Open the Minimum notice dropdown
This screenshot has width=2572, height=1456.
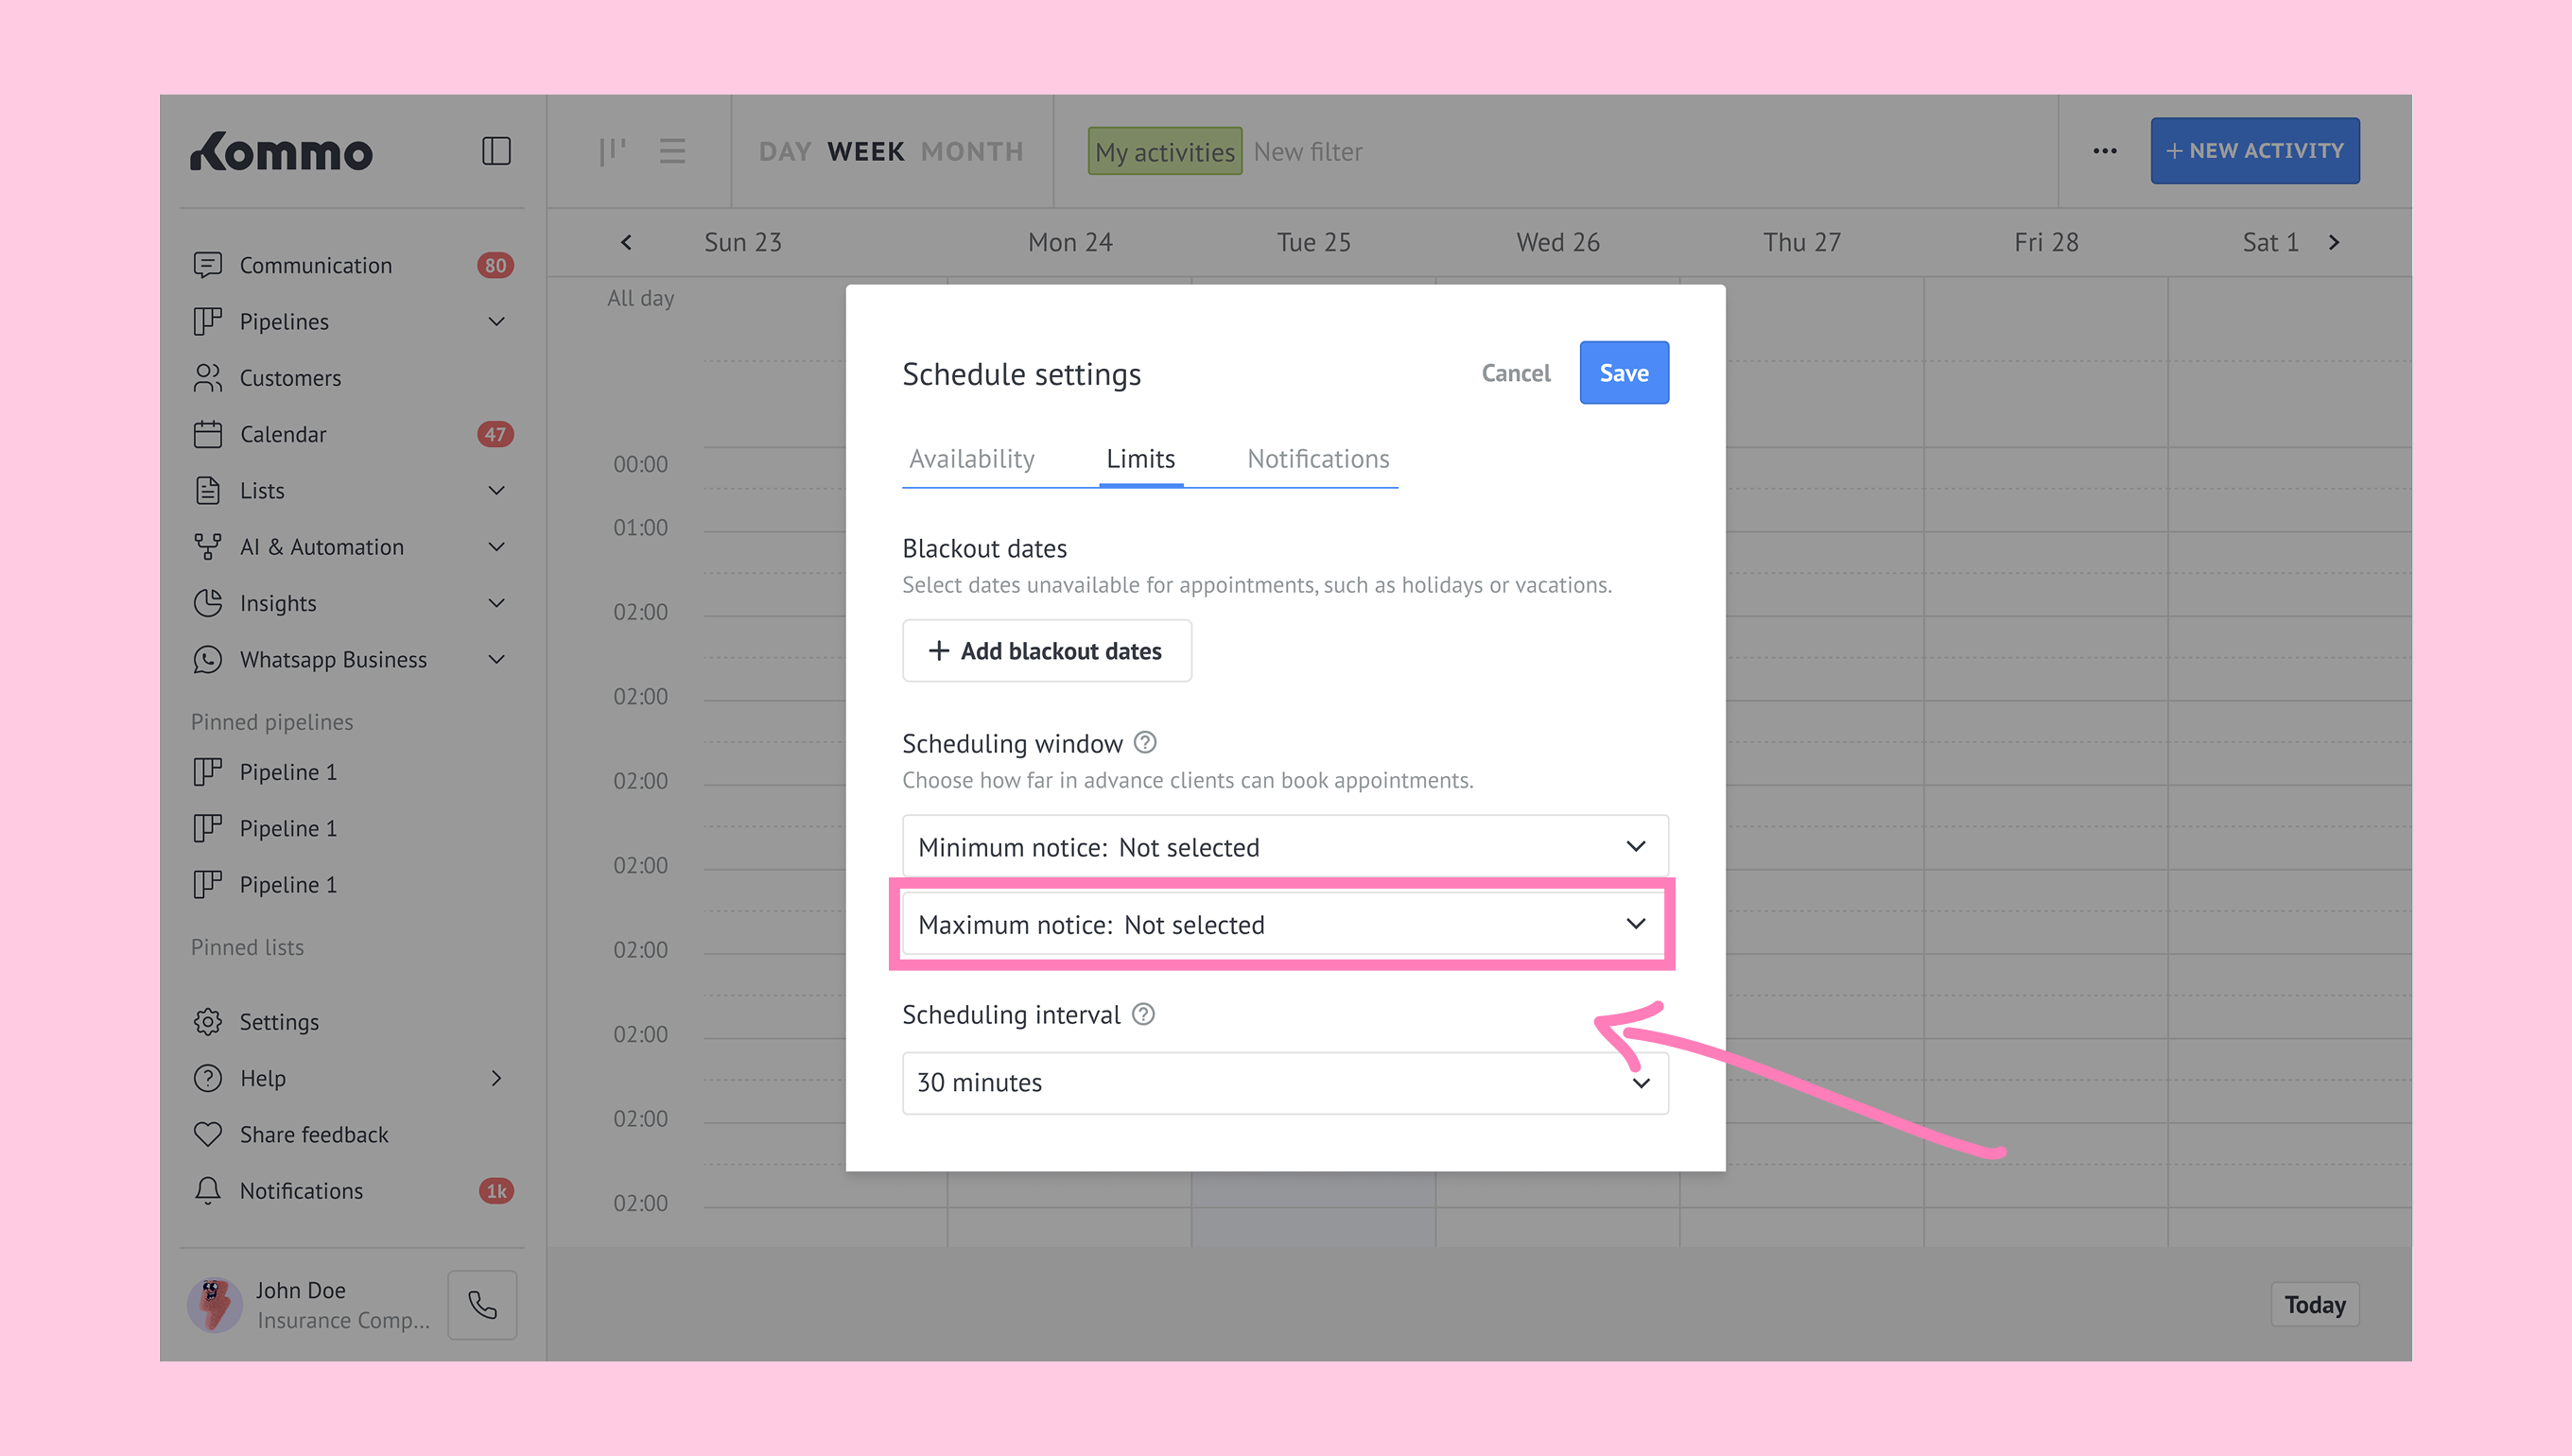[x=1284, y=847]
